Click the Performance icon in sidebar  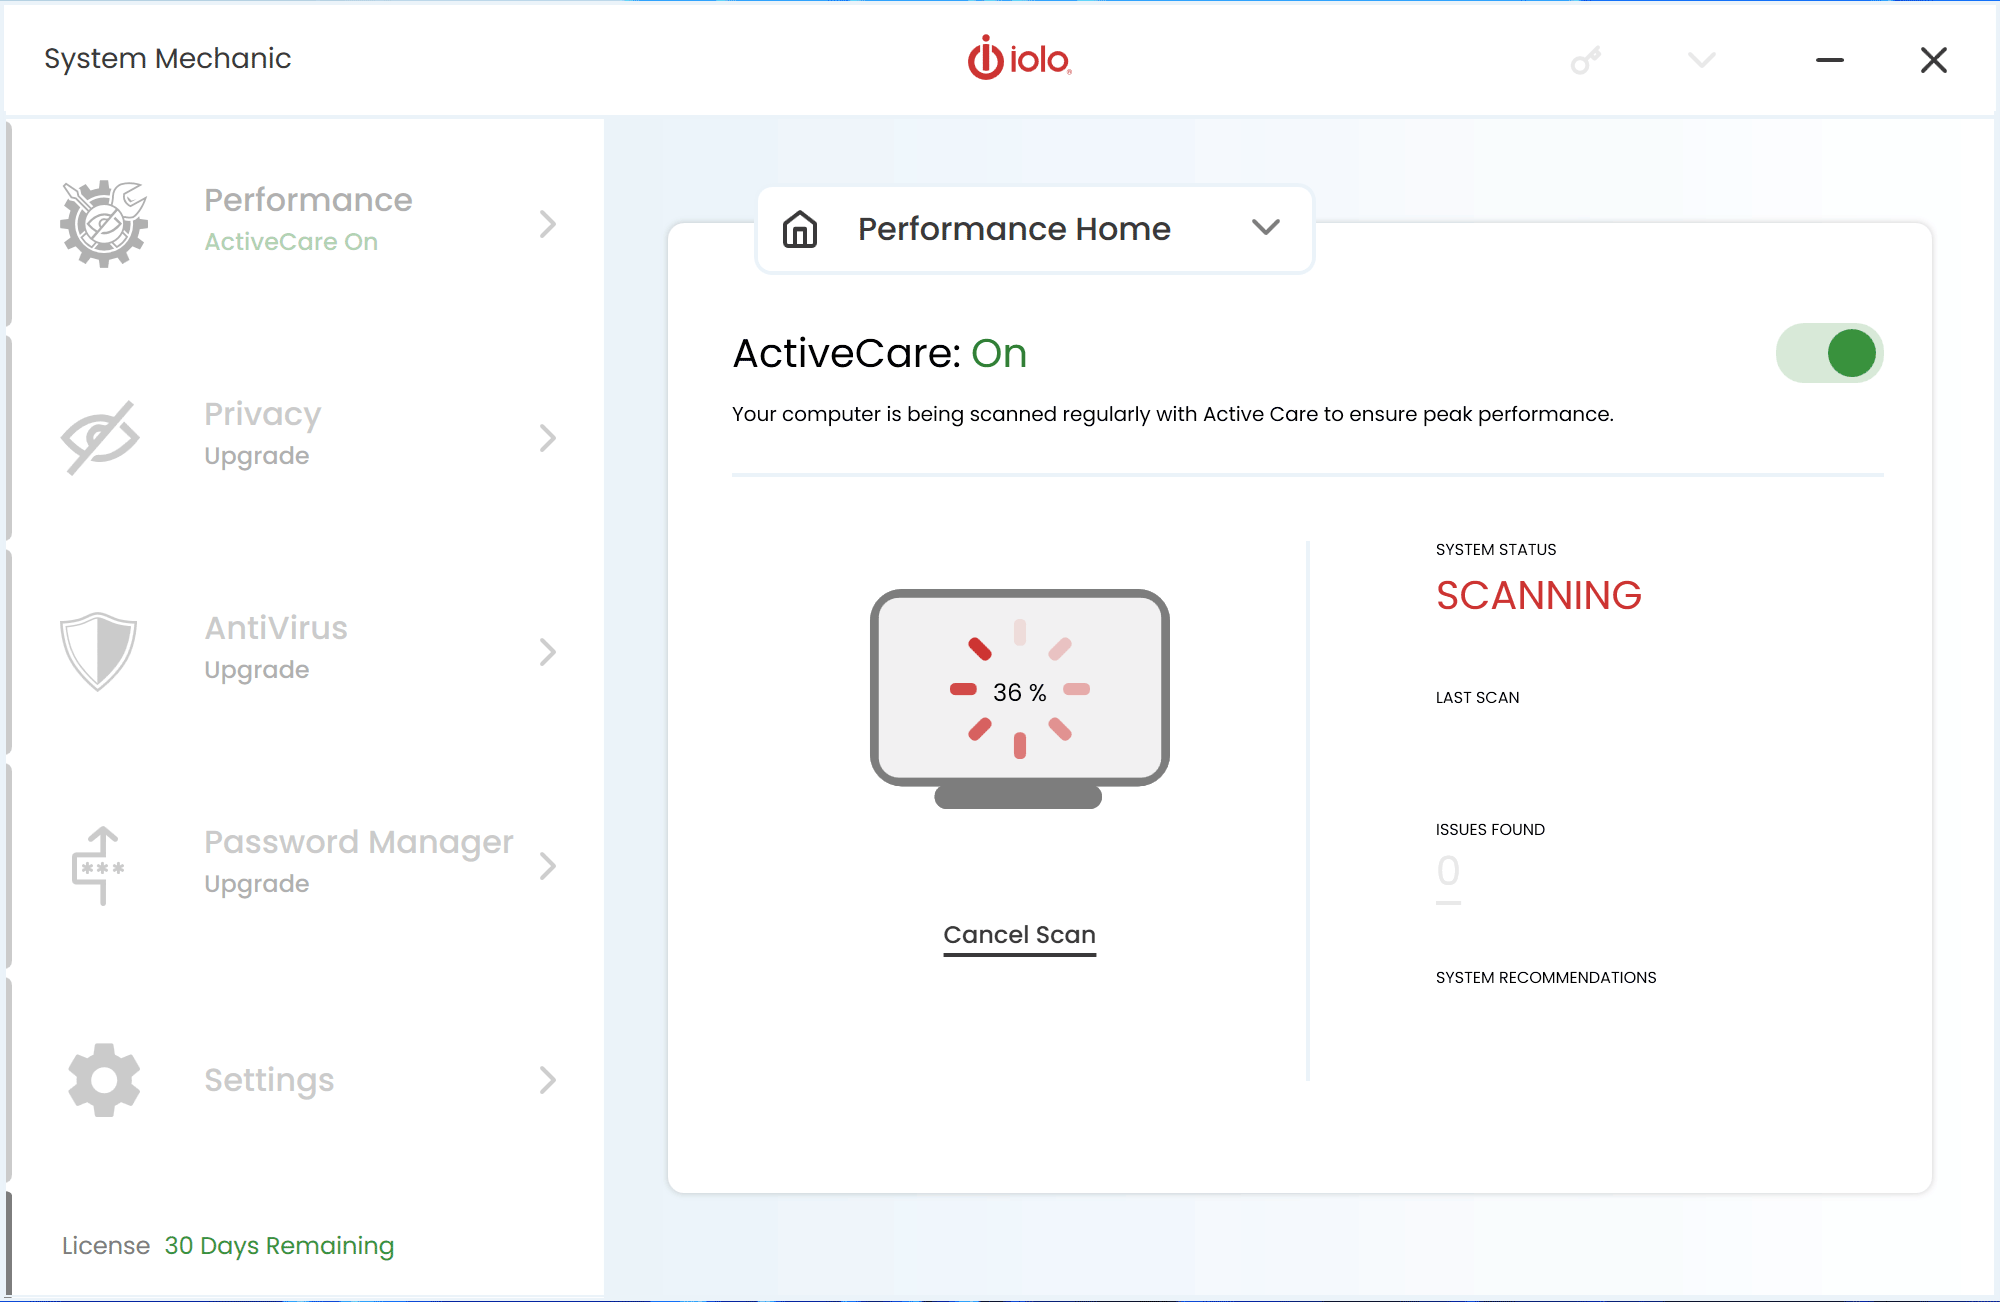pos(102,222)
